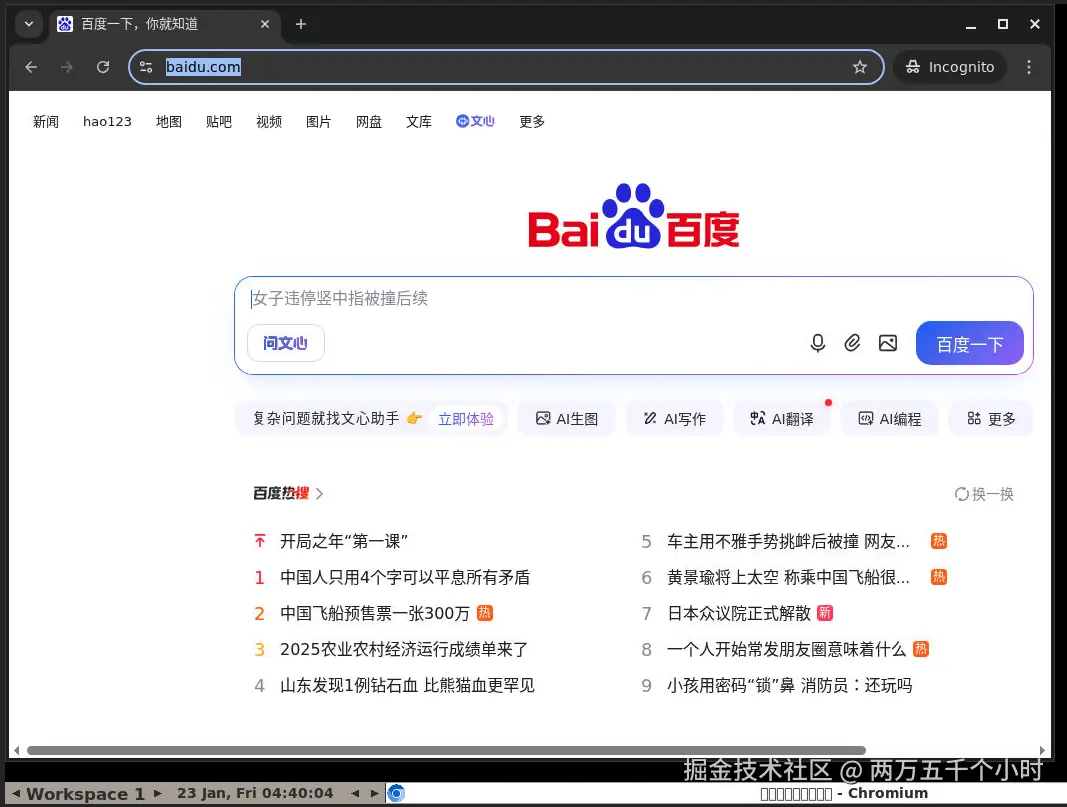The image size is (1067, 807).
Task: Open hot search 日本众议院正式解散
Action: coord(739,614)
